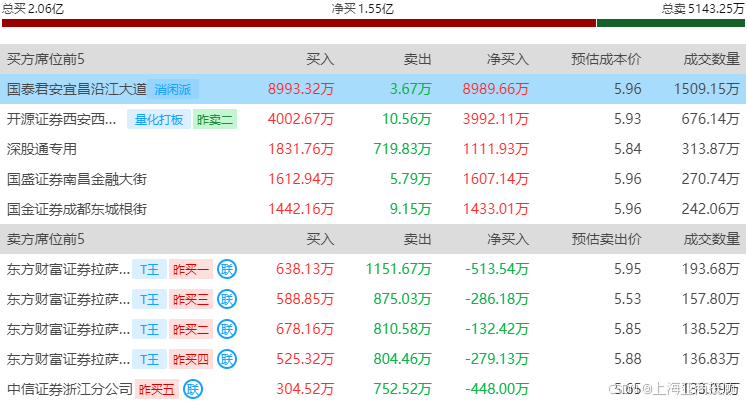The width and height of the screenshot is (747, 402).
Task: Click the 昨买二 tag
Action: (191, 330)
